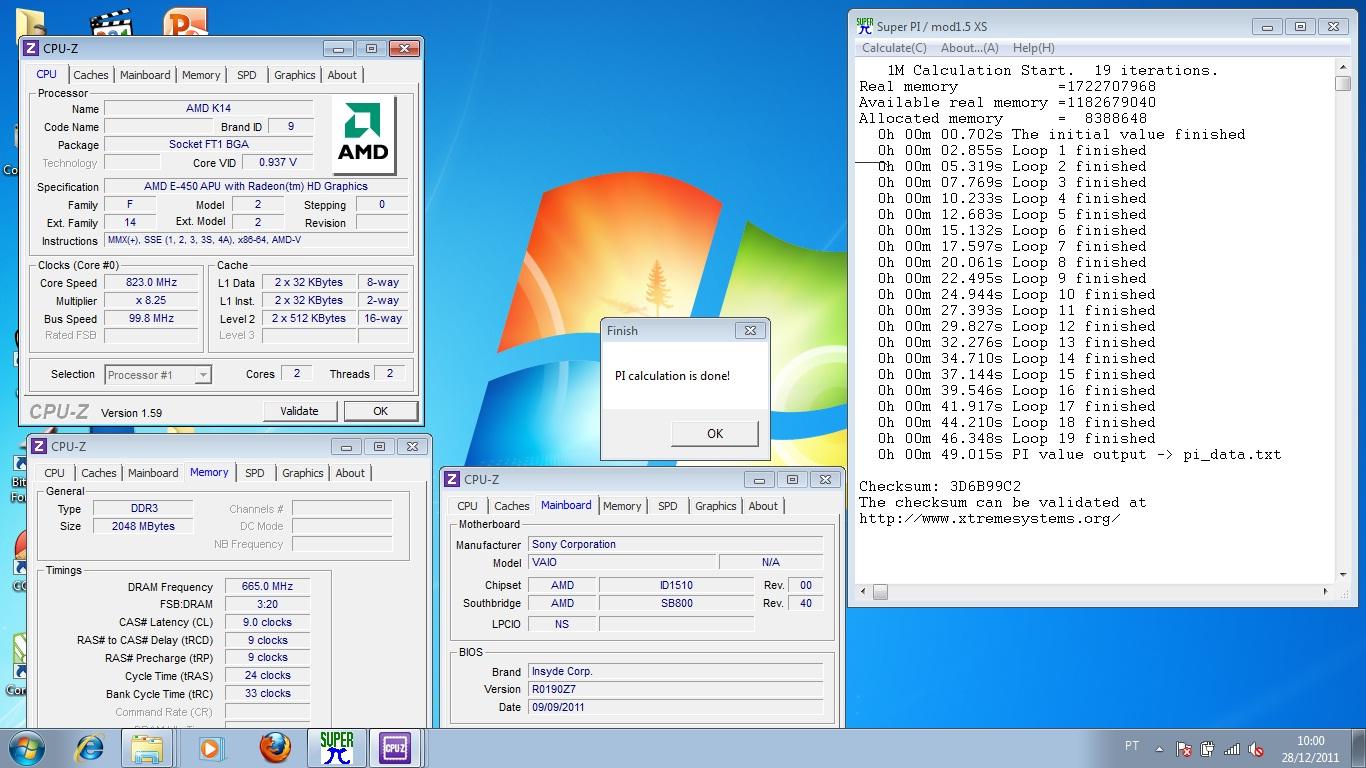This screenshot has width=1366, height=768.
Task: Switch to Super PI taskbar button
Action: [x=337, y=748]
